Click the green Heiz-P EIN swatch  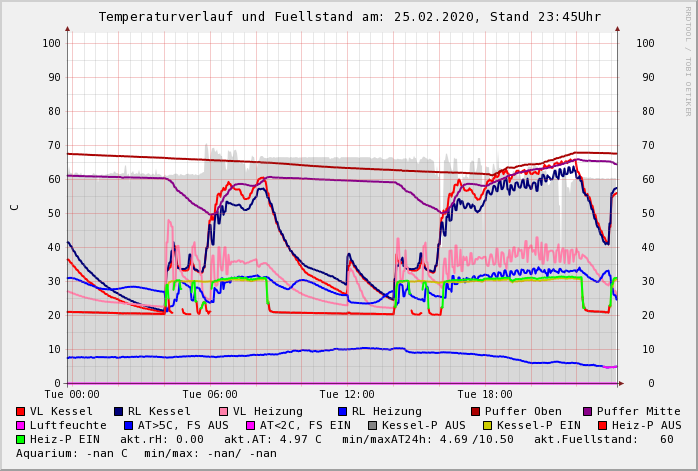(x=21, y=439)
